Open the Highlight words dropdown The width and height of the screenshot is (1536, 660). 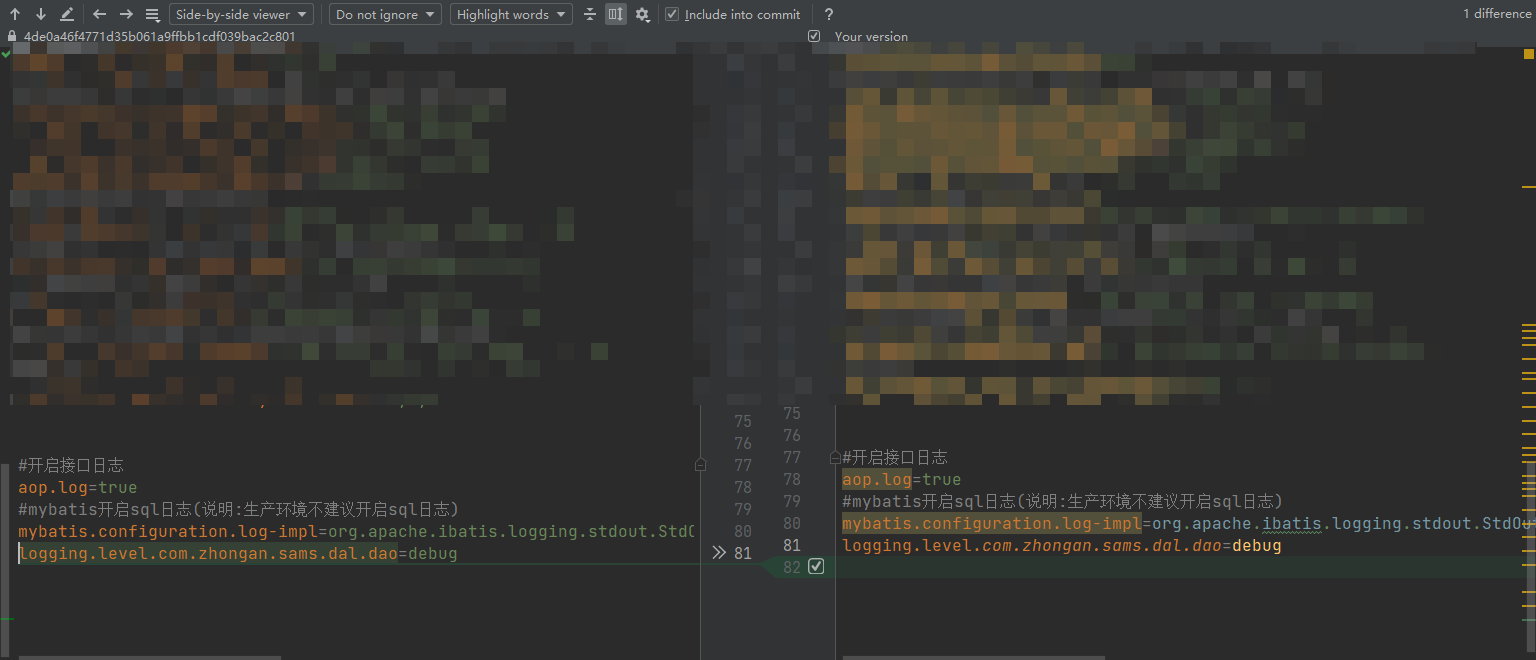click(x=511, y=14)
